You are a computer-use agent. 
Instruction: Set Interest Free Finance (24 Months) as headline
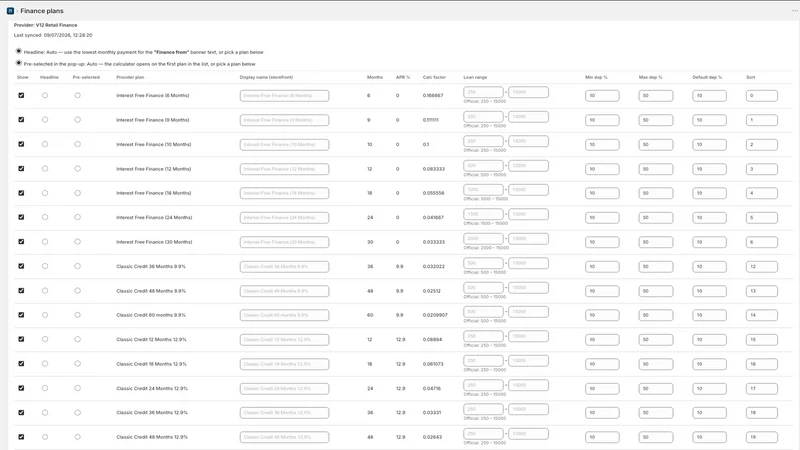coord(45,217)
